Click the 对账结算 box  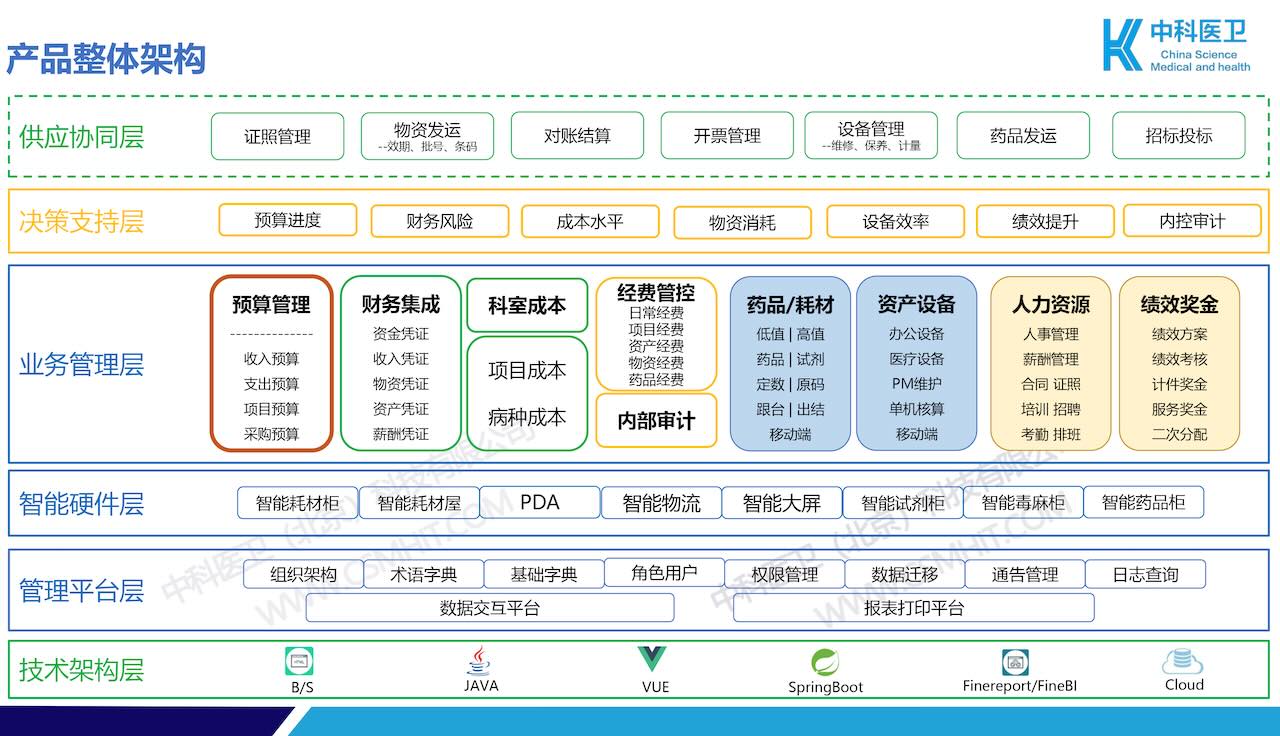pos(577,136)
